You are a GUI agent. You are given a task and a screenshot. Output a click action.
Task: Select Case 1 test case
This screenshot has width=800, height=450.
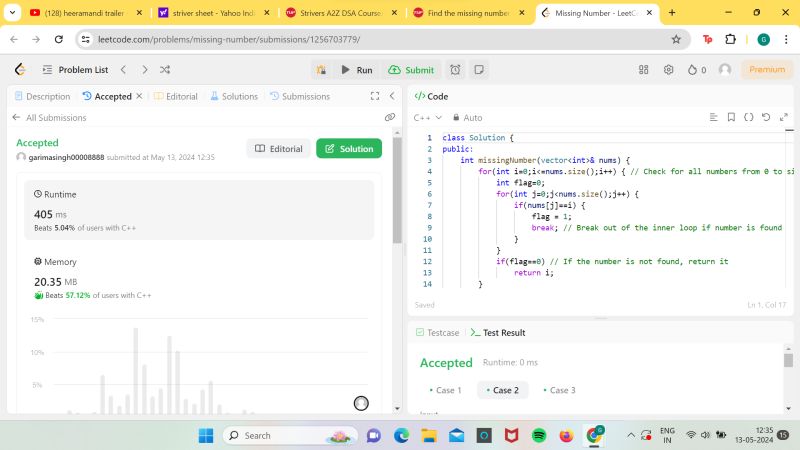(445, 390)
